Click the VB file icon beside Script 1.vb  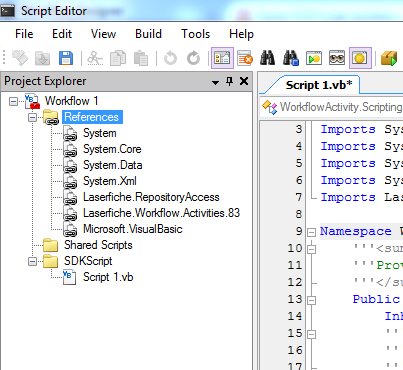tap(69, 277)
